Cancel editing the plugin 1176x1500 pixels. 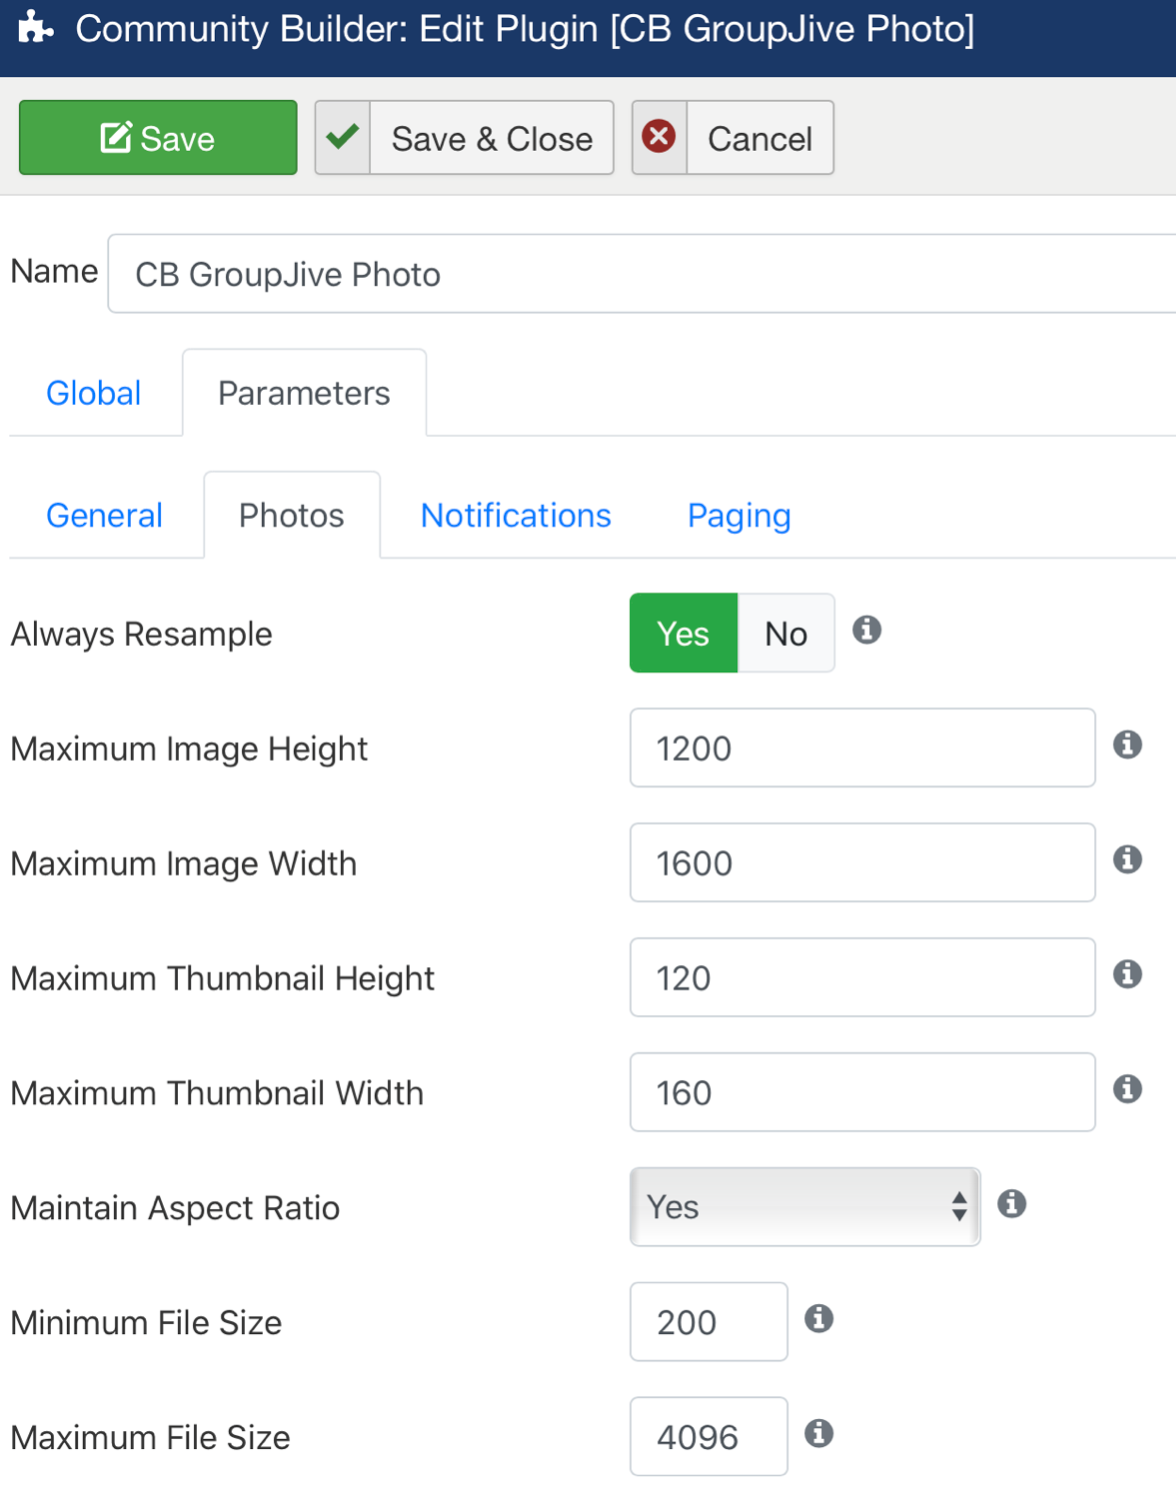click(732, 138)
